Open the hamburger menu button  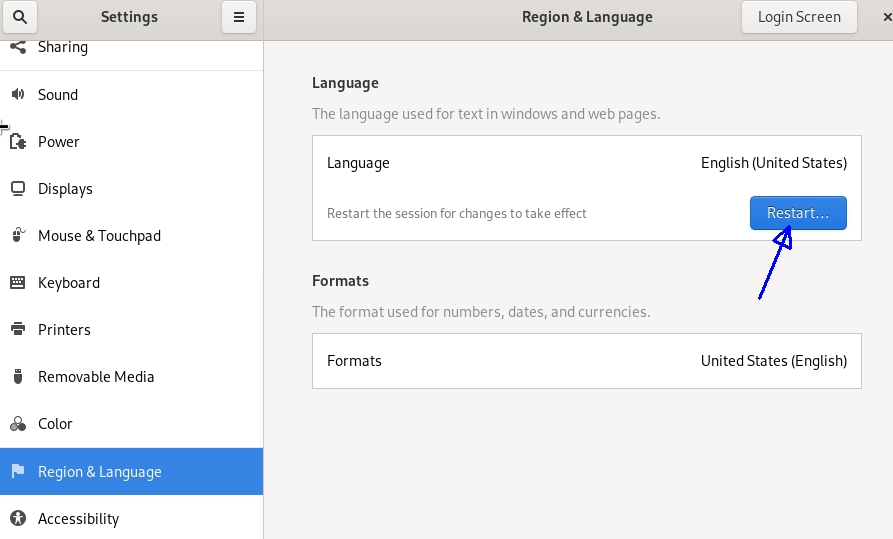pos(238,17)
